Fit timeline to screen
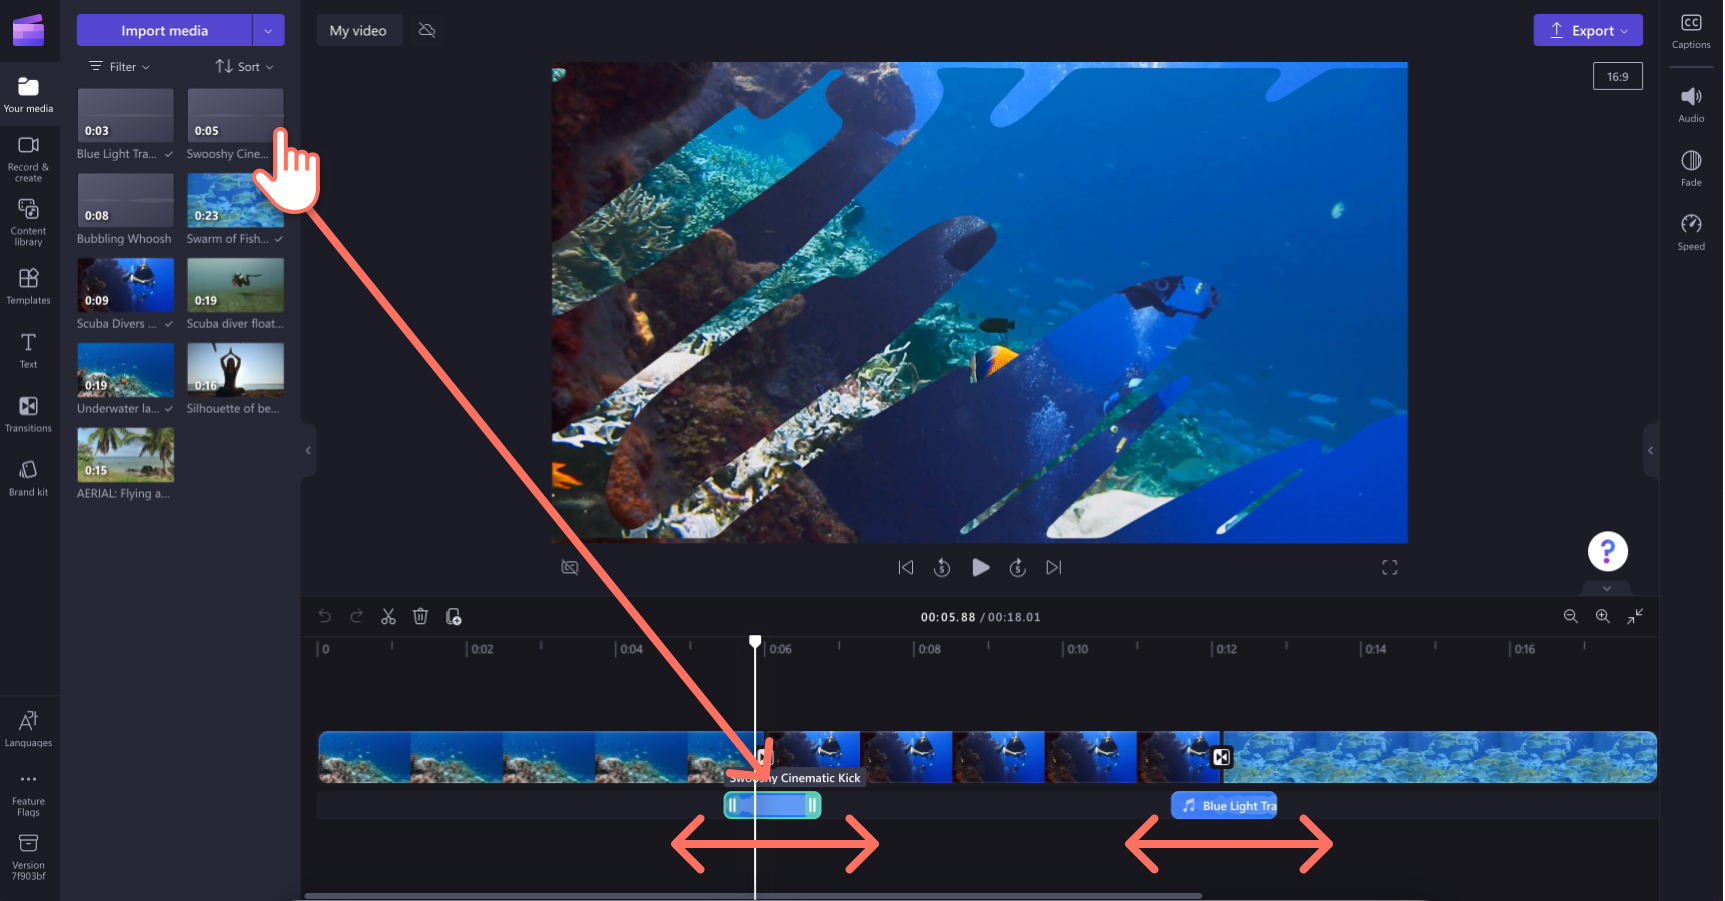The height and width of the screenshot is (901, 1725). coord(1635,616)
